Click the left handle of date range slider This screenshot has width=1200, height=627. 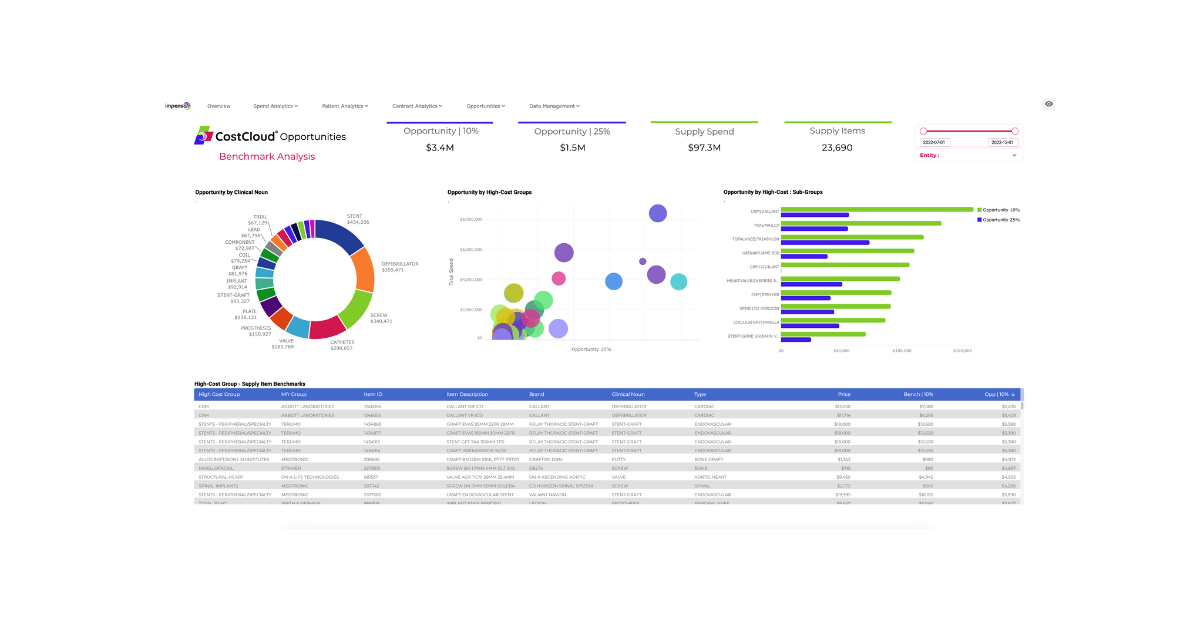(x=924, y=131)
